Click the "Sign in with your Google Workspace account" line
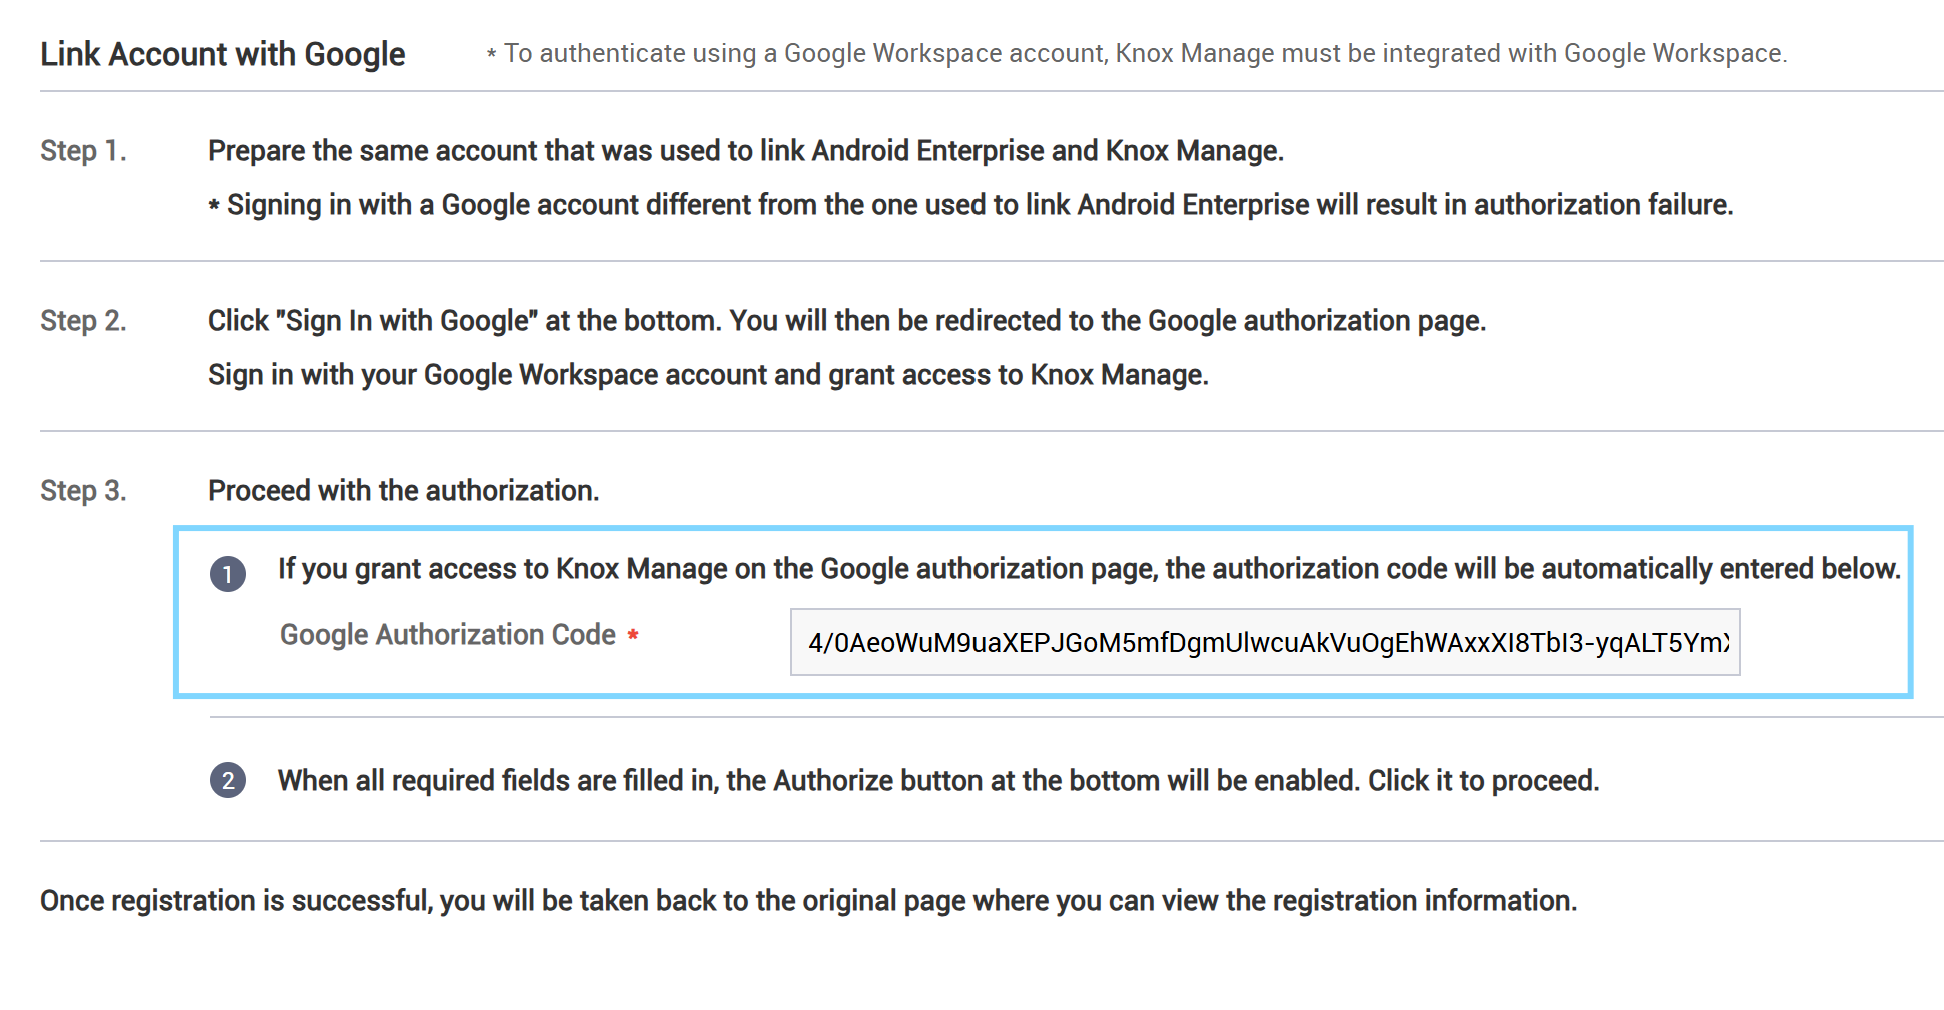The width and height of the screenshot is (1944, 1010). tap(708, 375)
